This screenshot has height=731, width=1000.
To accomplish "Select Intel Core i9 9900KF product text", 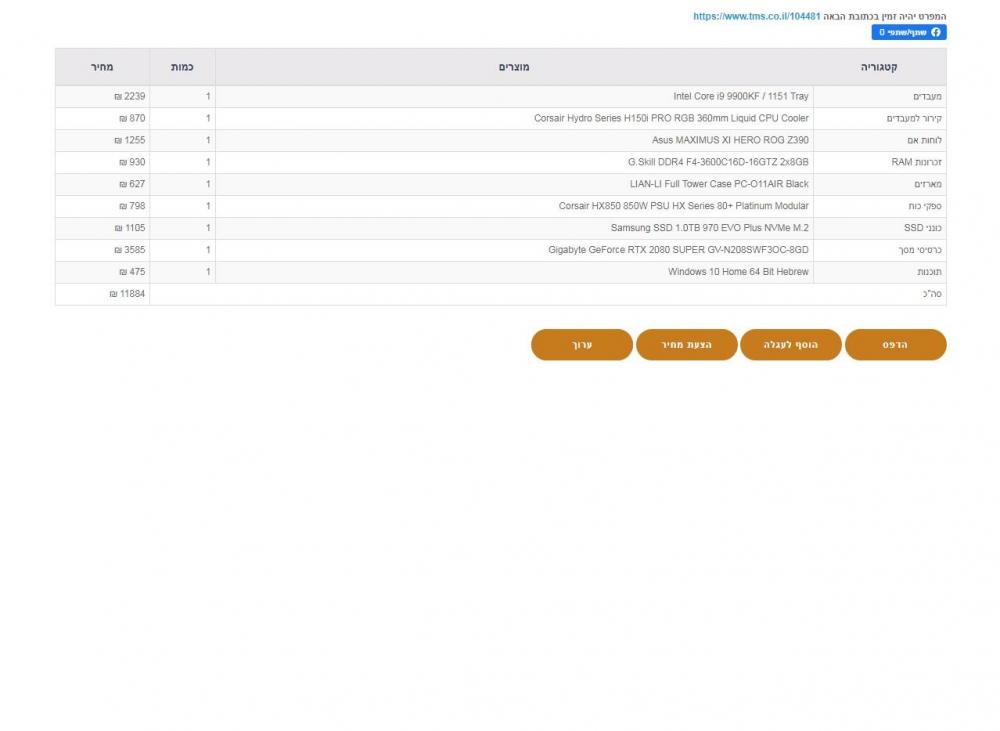I will coord(740,96).
